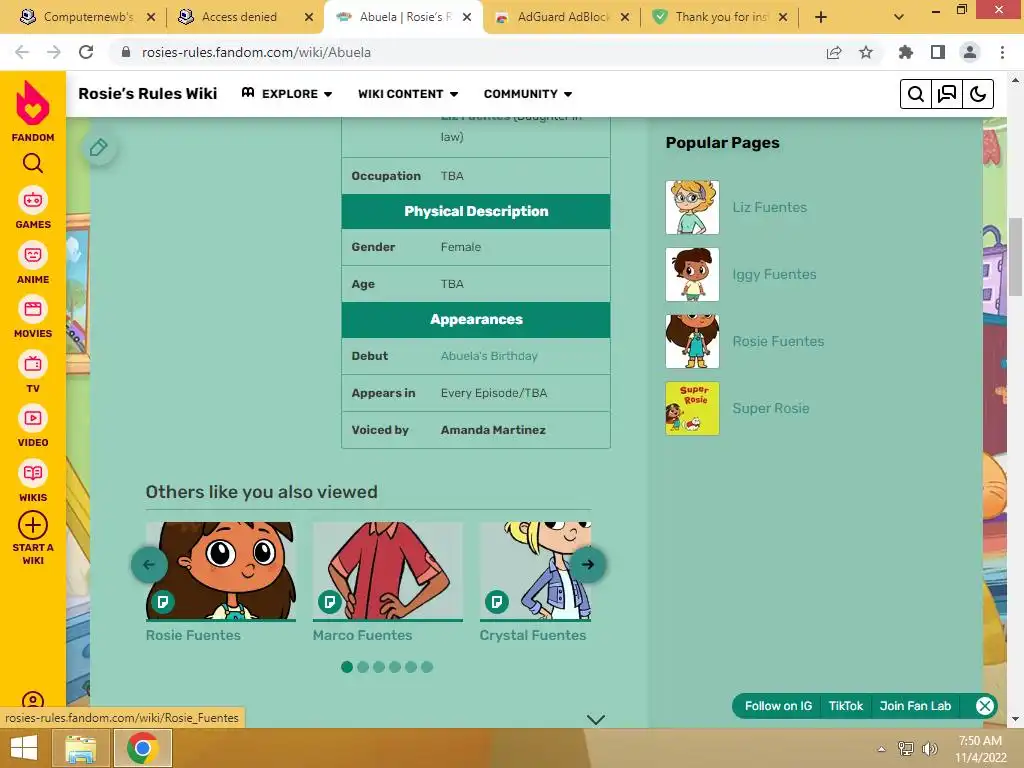Screen dimensions: 1024x768
Task: Share this page icon in address bar
Action: 834,52
